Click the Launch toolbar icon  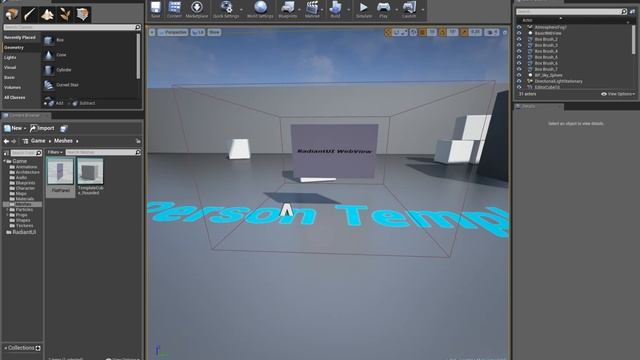(409, 9)
